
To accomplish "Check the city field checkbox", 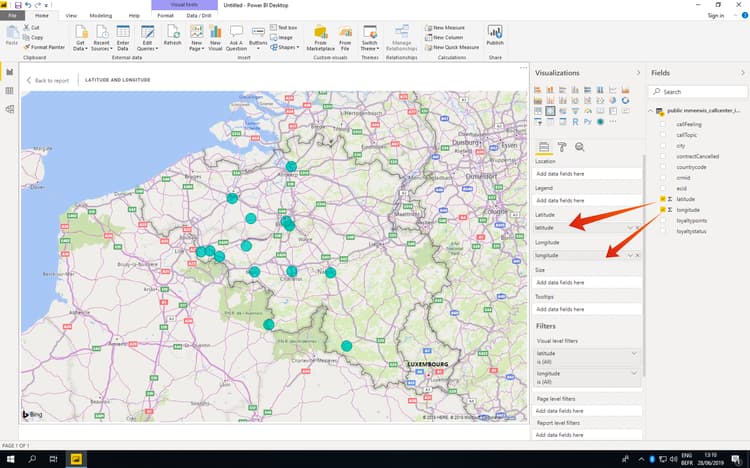I will coord(662,145).
